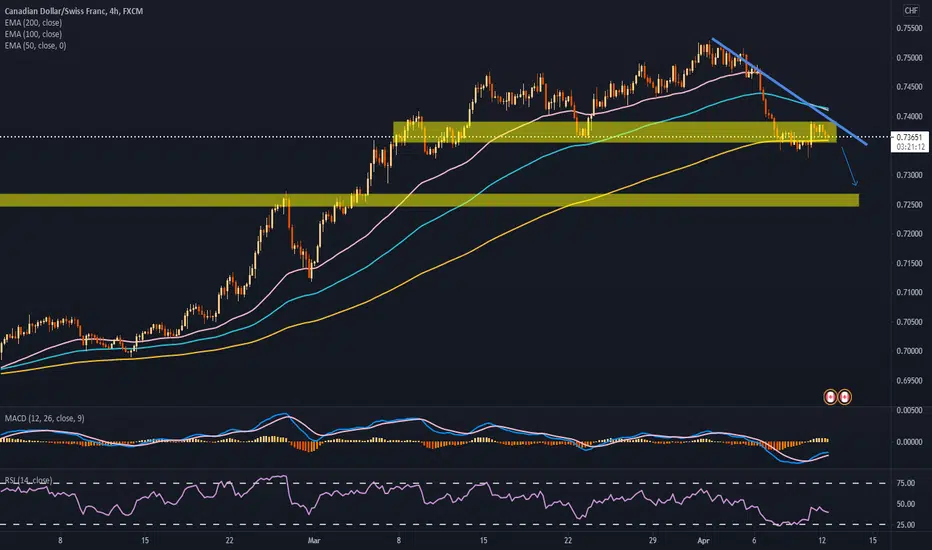Click the 0.74500 price axis label
Viewport: 932px width, 550px height.
(909, 87)
